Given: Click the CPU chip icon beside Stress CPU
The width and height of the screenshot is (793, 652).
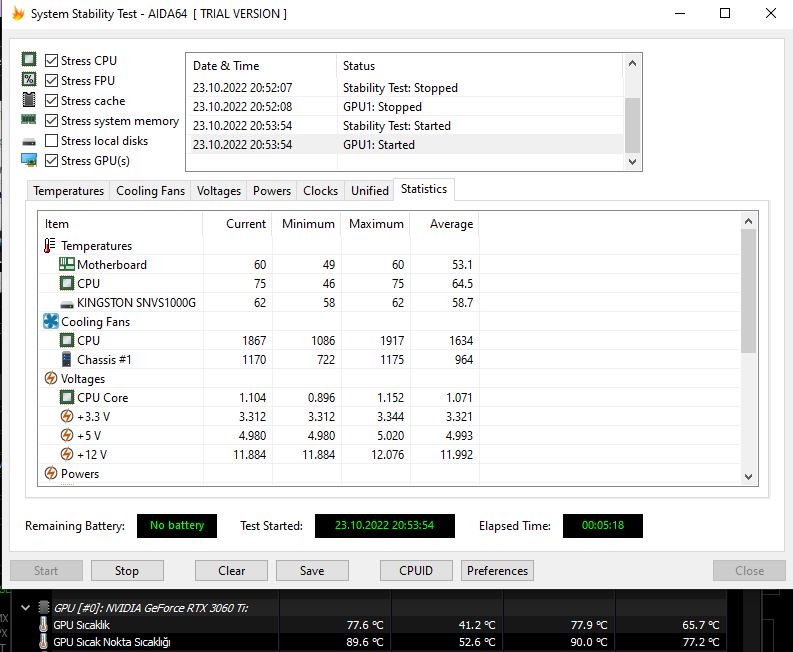Looking at the screenshot, I should click(x=29, y=60).
